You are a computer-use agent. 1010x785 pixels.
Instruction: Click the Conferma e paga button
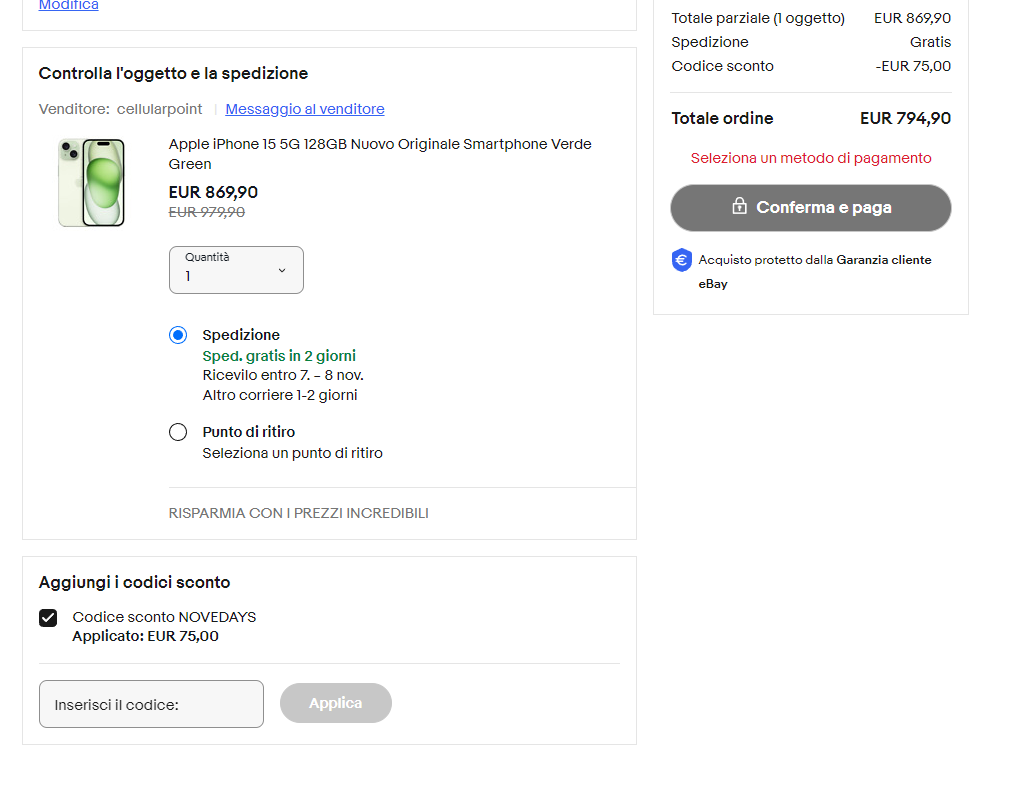[x=810, y=207]
